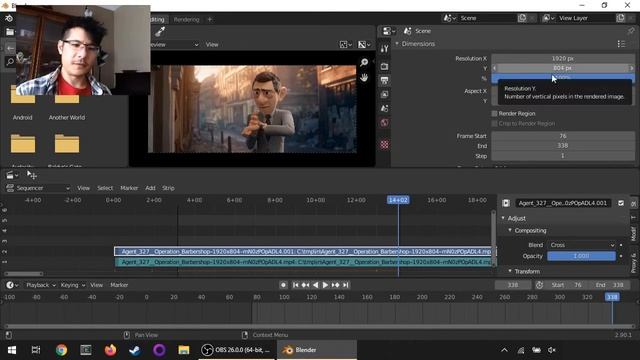Open the timeline editor type dropdown
This screenshot has height=360, width=640.
(x=12, y=285)
